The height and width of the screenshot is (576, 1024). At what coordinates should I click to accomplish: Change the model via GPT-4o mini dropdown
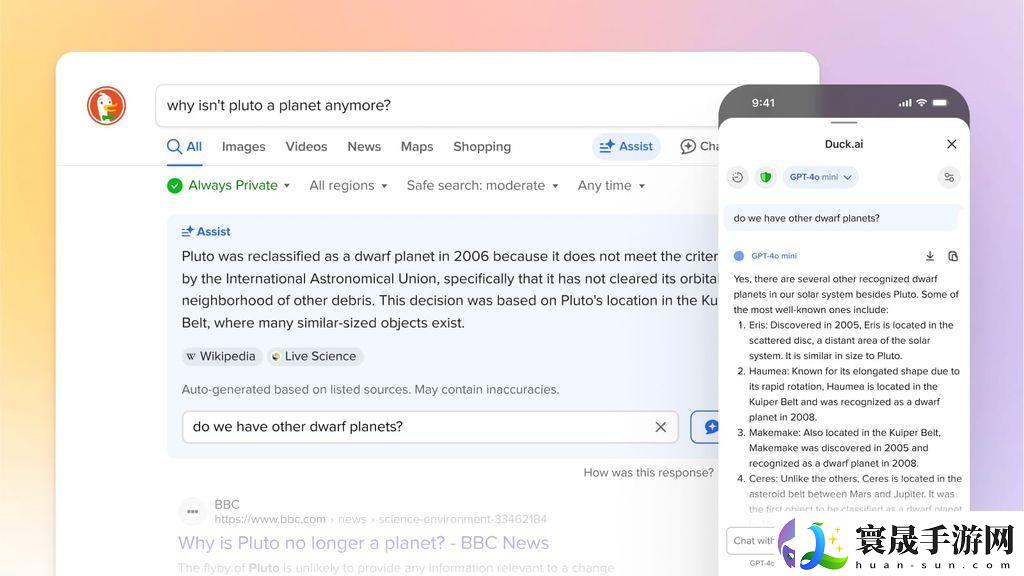820,177
